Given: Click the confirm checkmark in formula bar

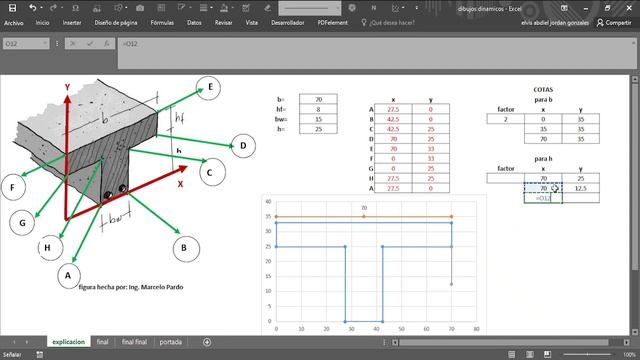Looking at the screenshot, I should (90, 44).
